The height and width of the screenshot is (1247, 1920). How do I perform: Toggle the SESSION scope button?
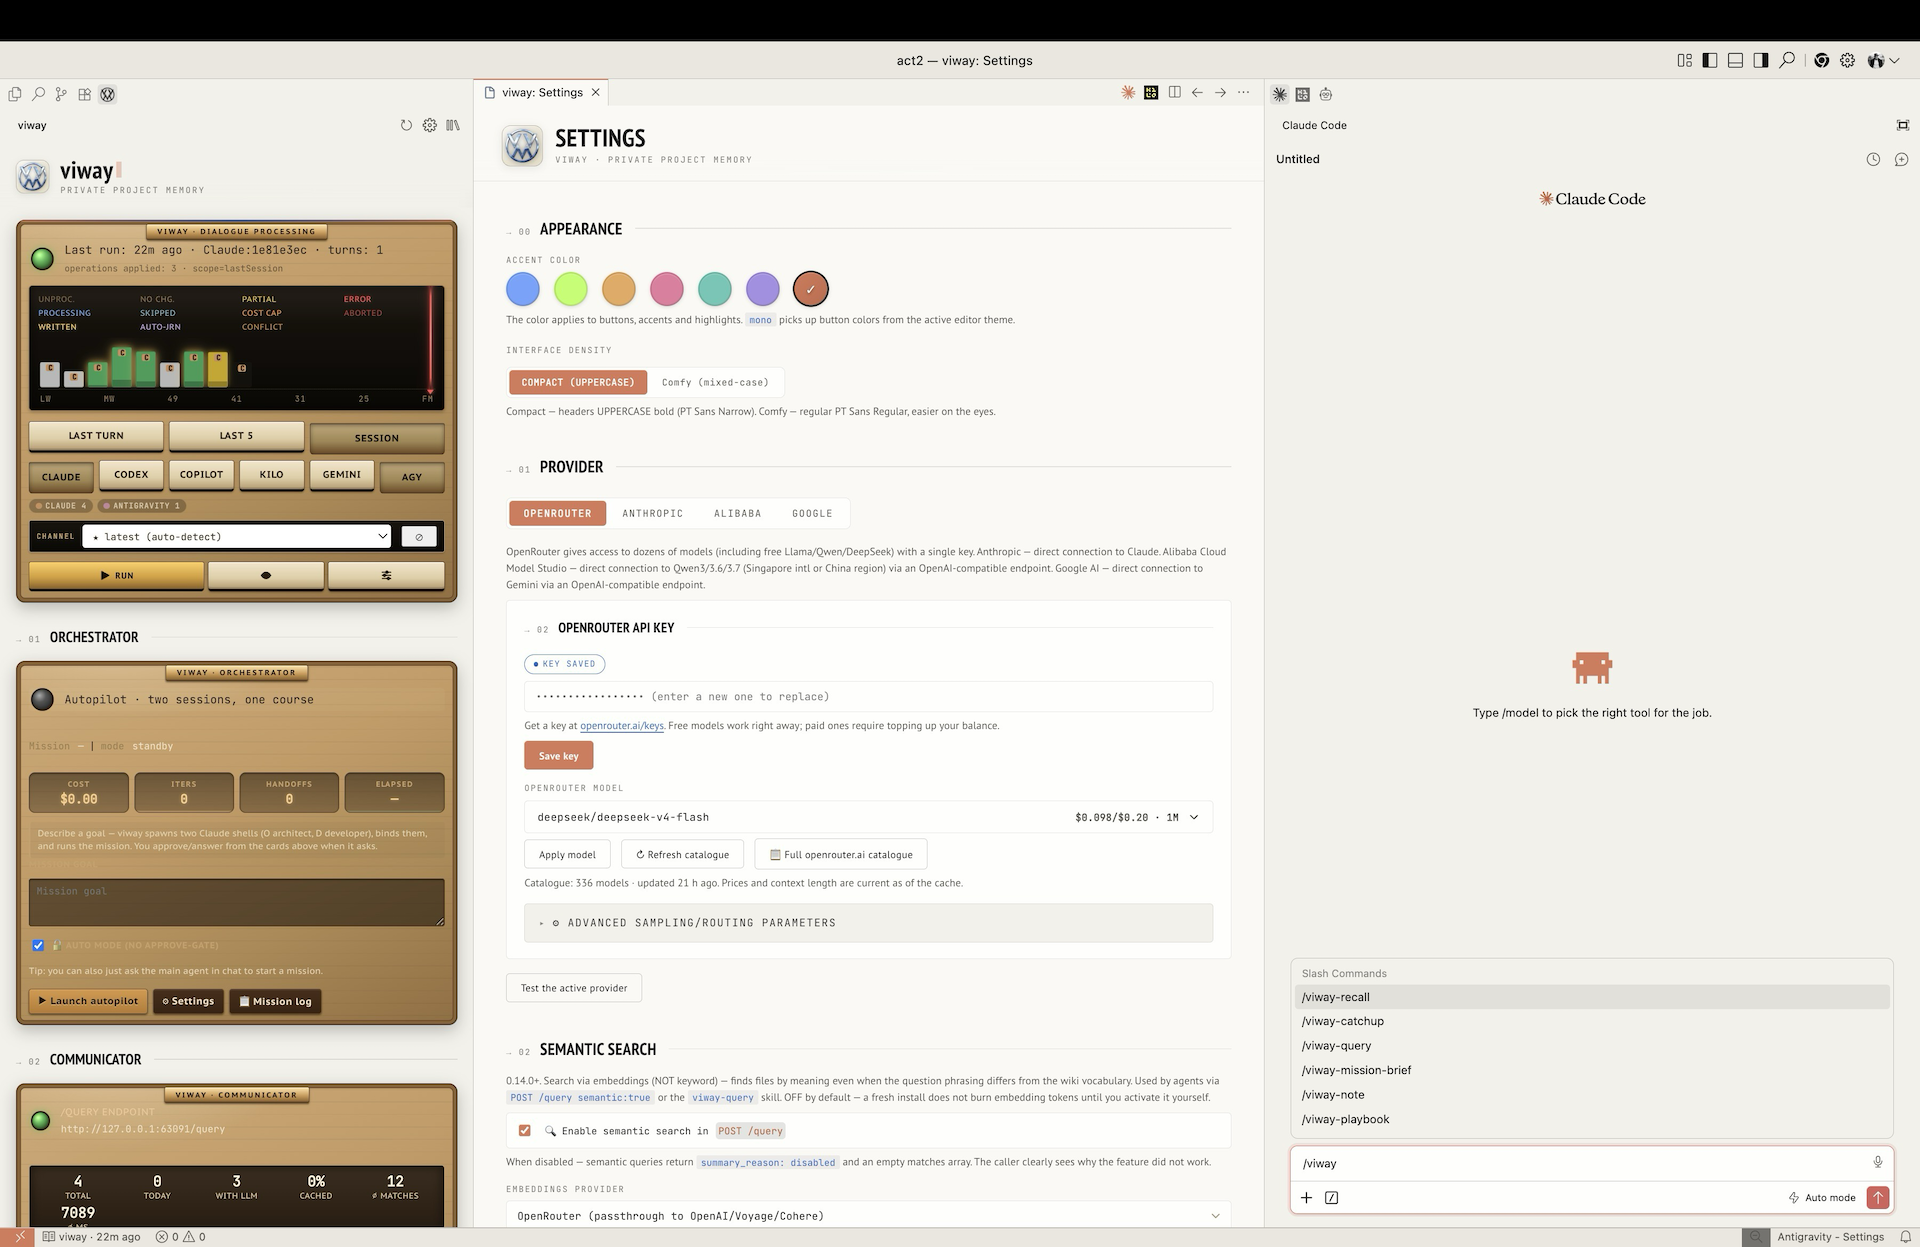click(x=377, y=438)
